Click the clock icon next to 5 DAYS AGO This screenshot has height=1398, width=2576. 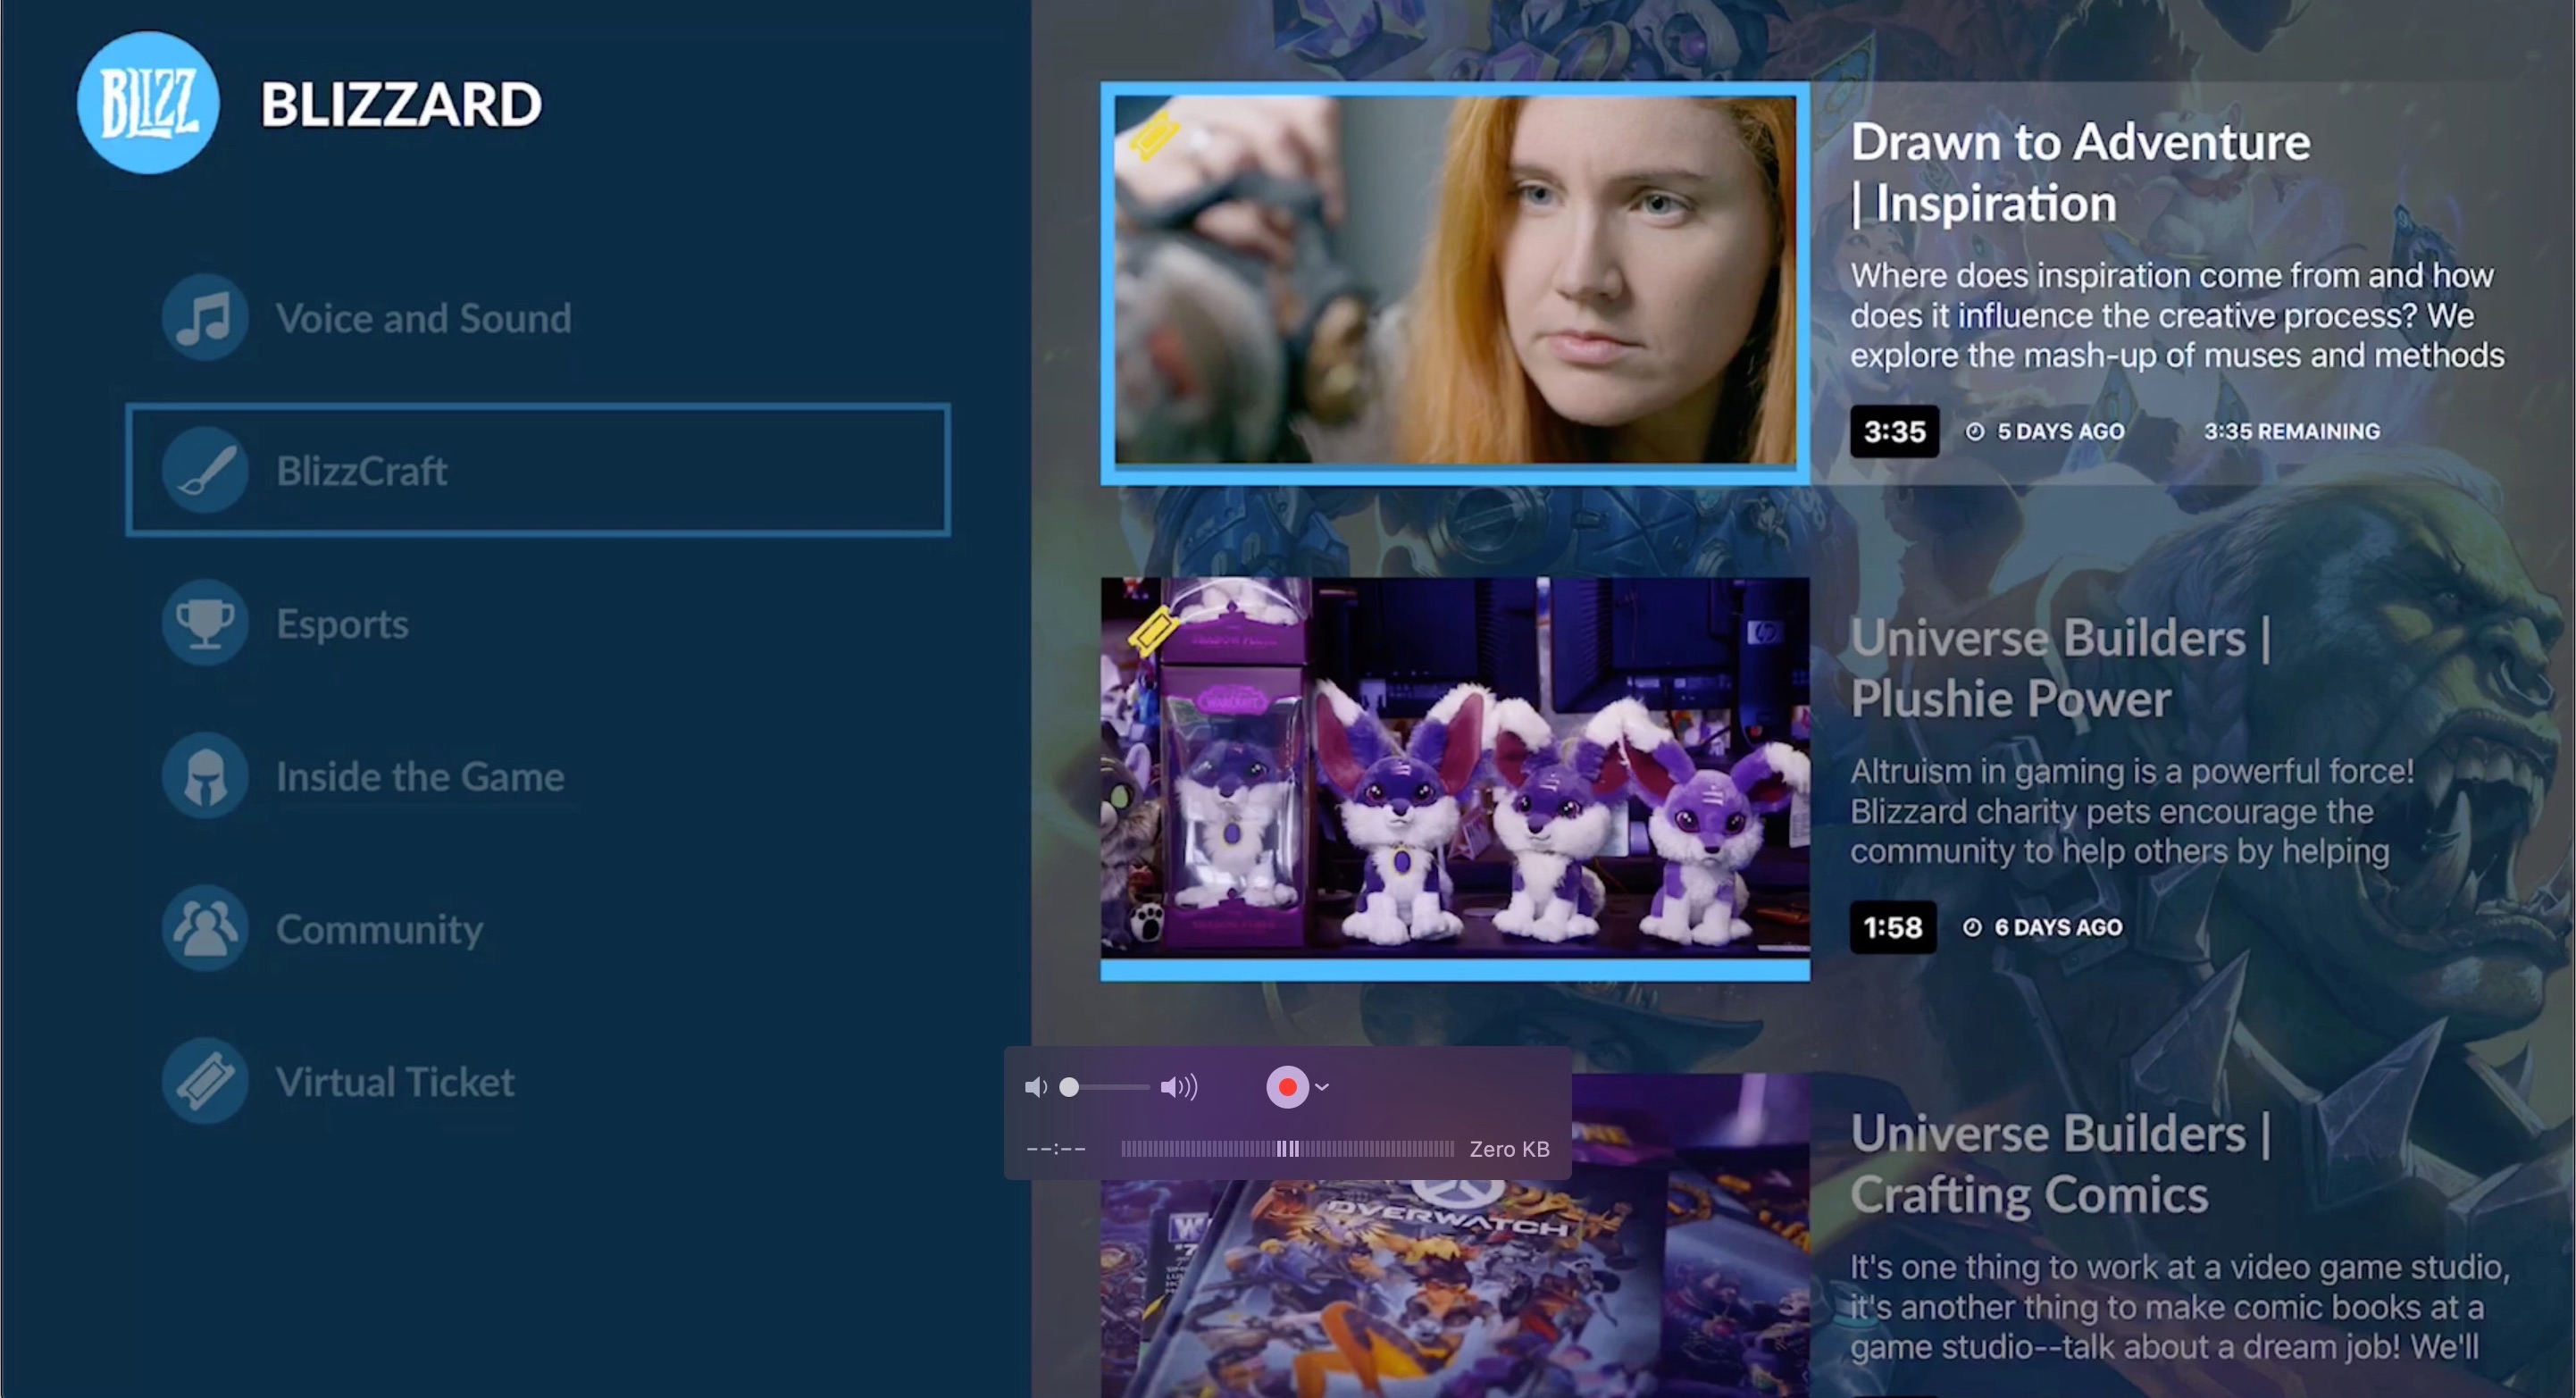(x=1975, y=431)
